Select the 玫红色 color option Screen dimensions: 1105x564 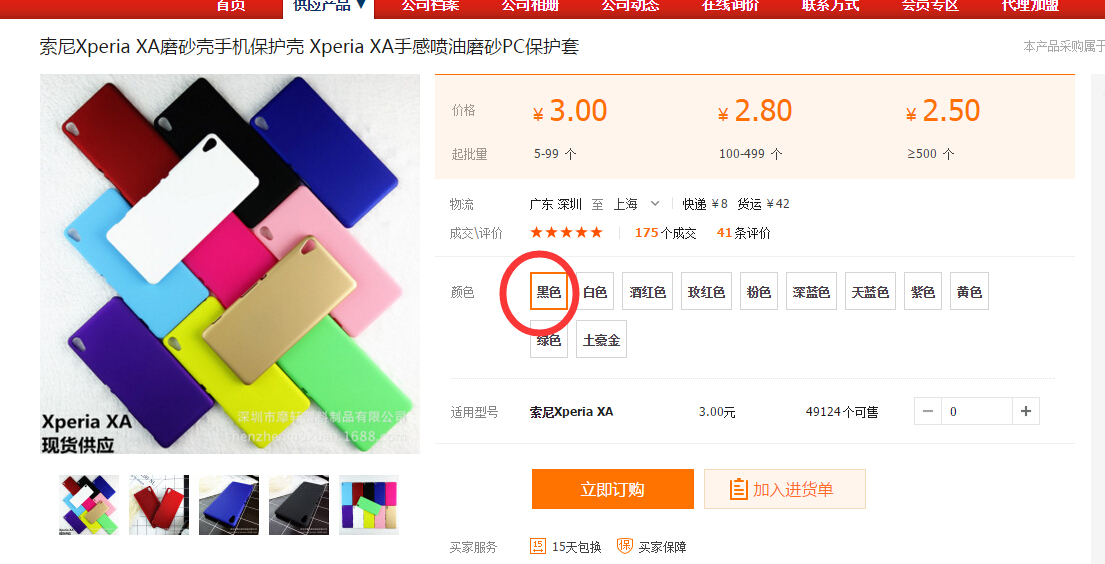tap(707, 291)
